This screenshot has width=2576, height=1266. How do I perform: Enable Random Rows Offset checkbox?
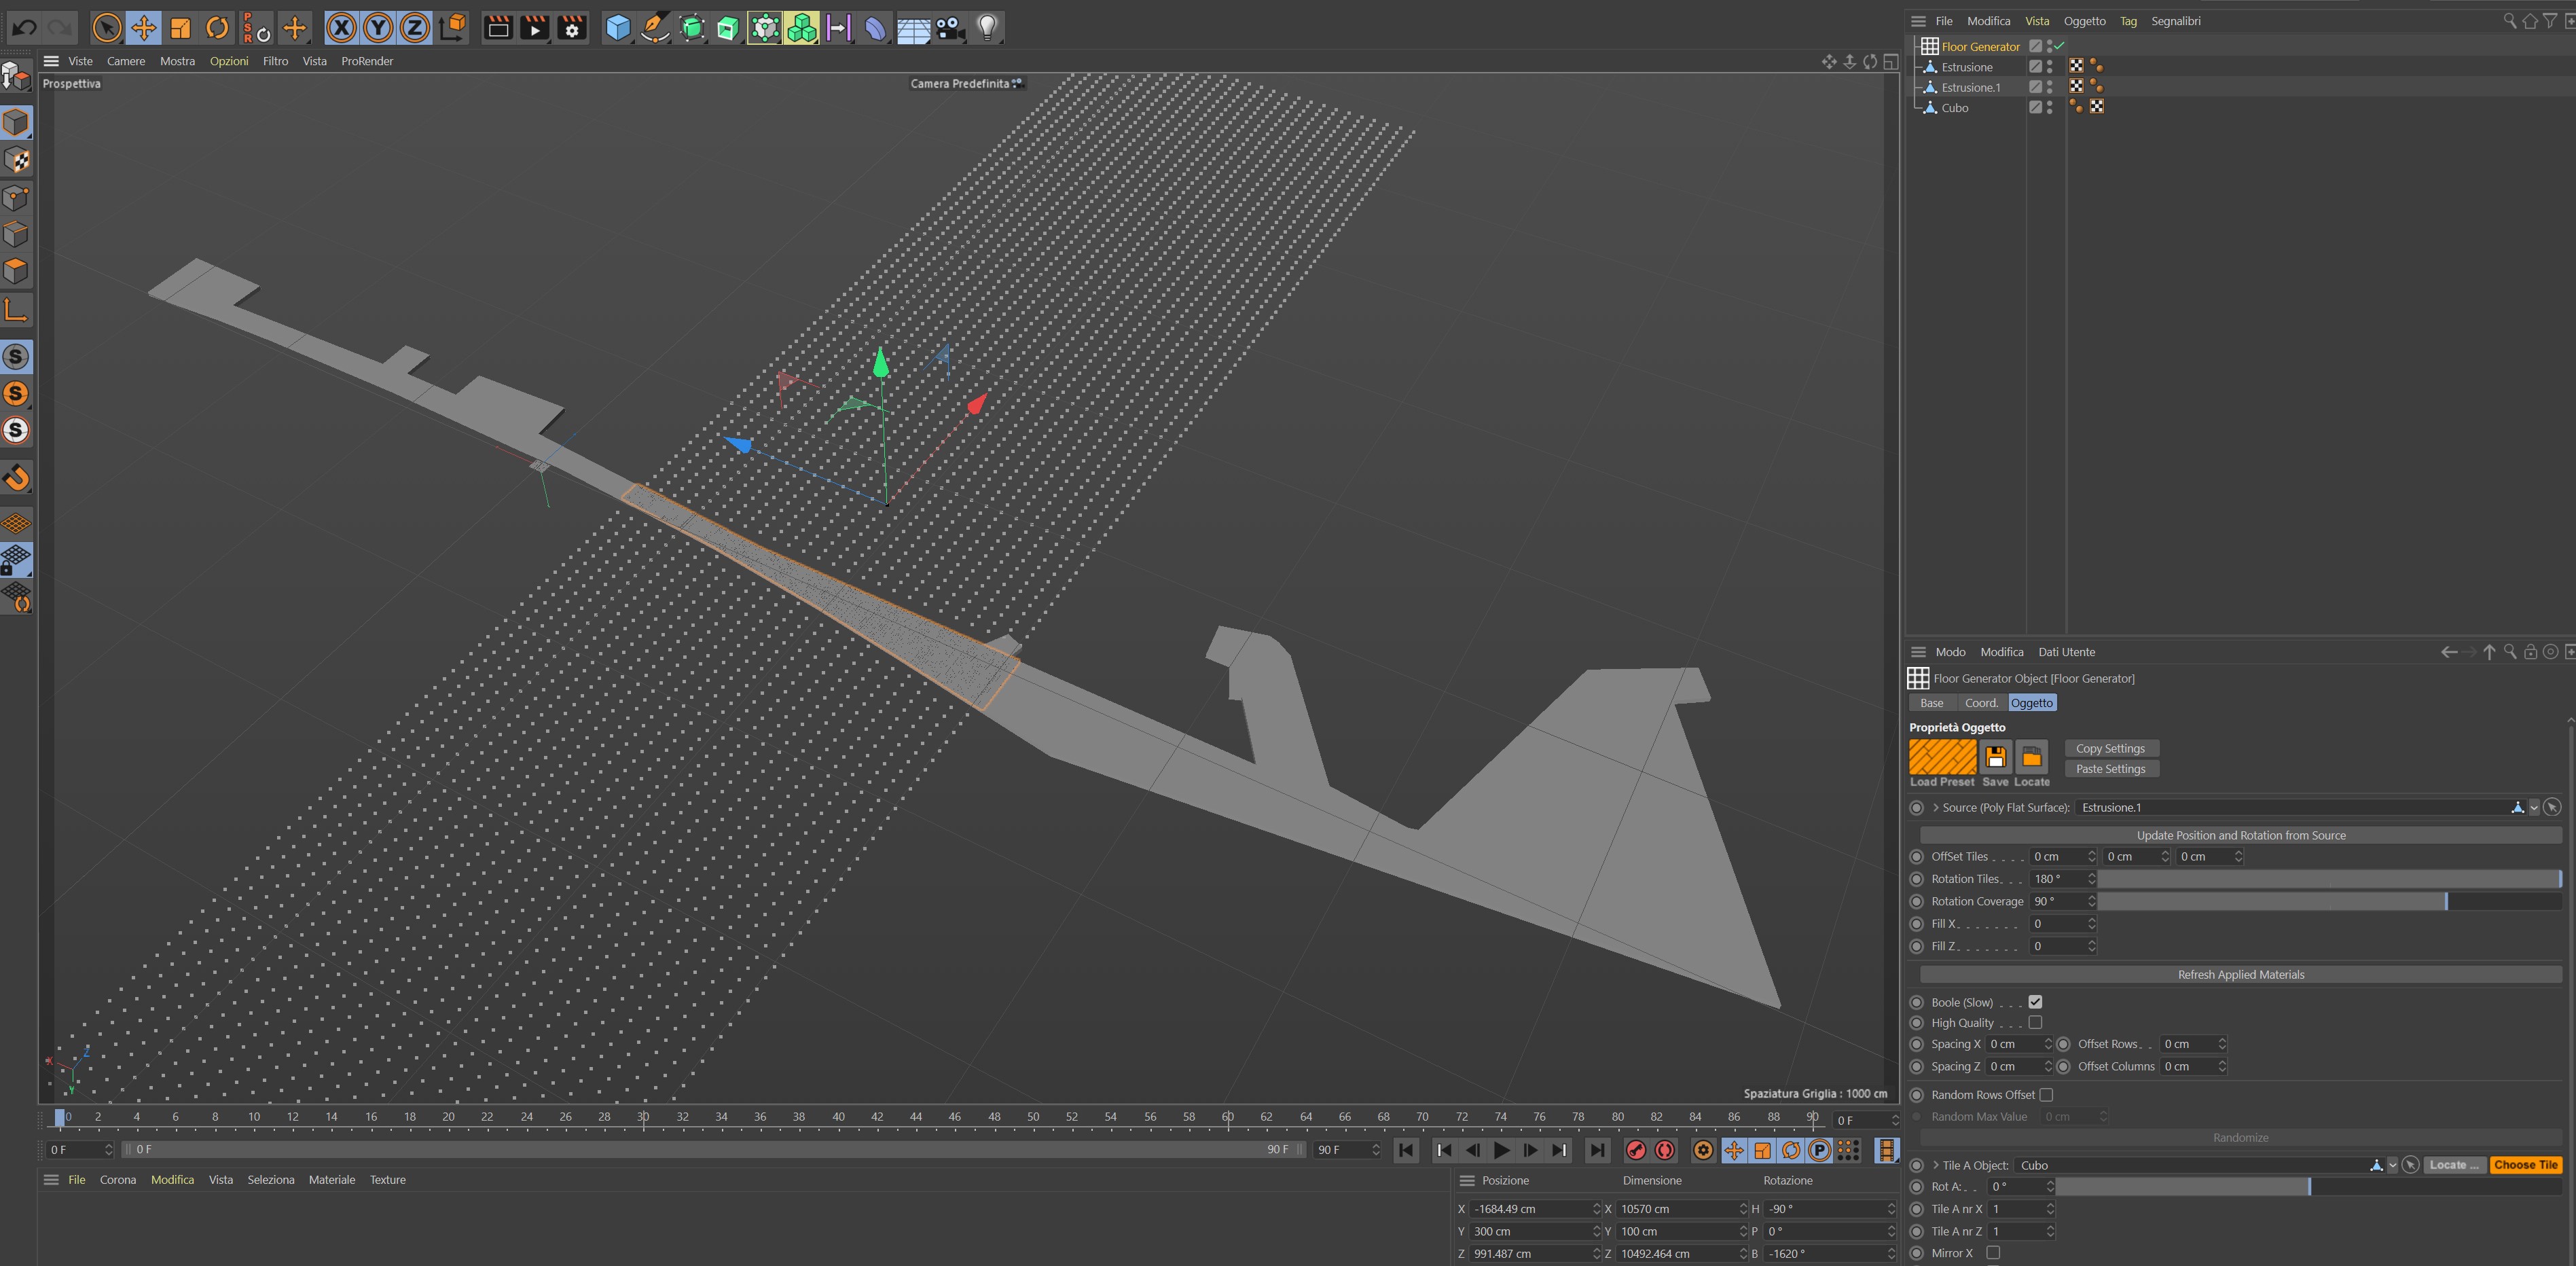coord(2046,1095)
